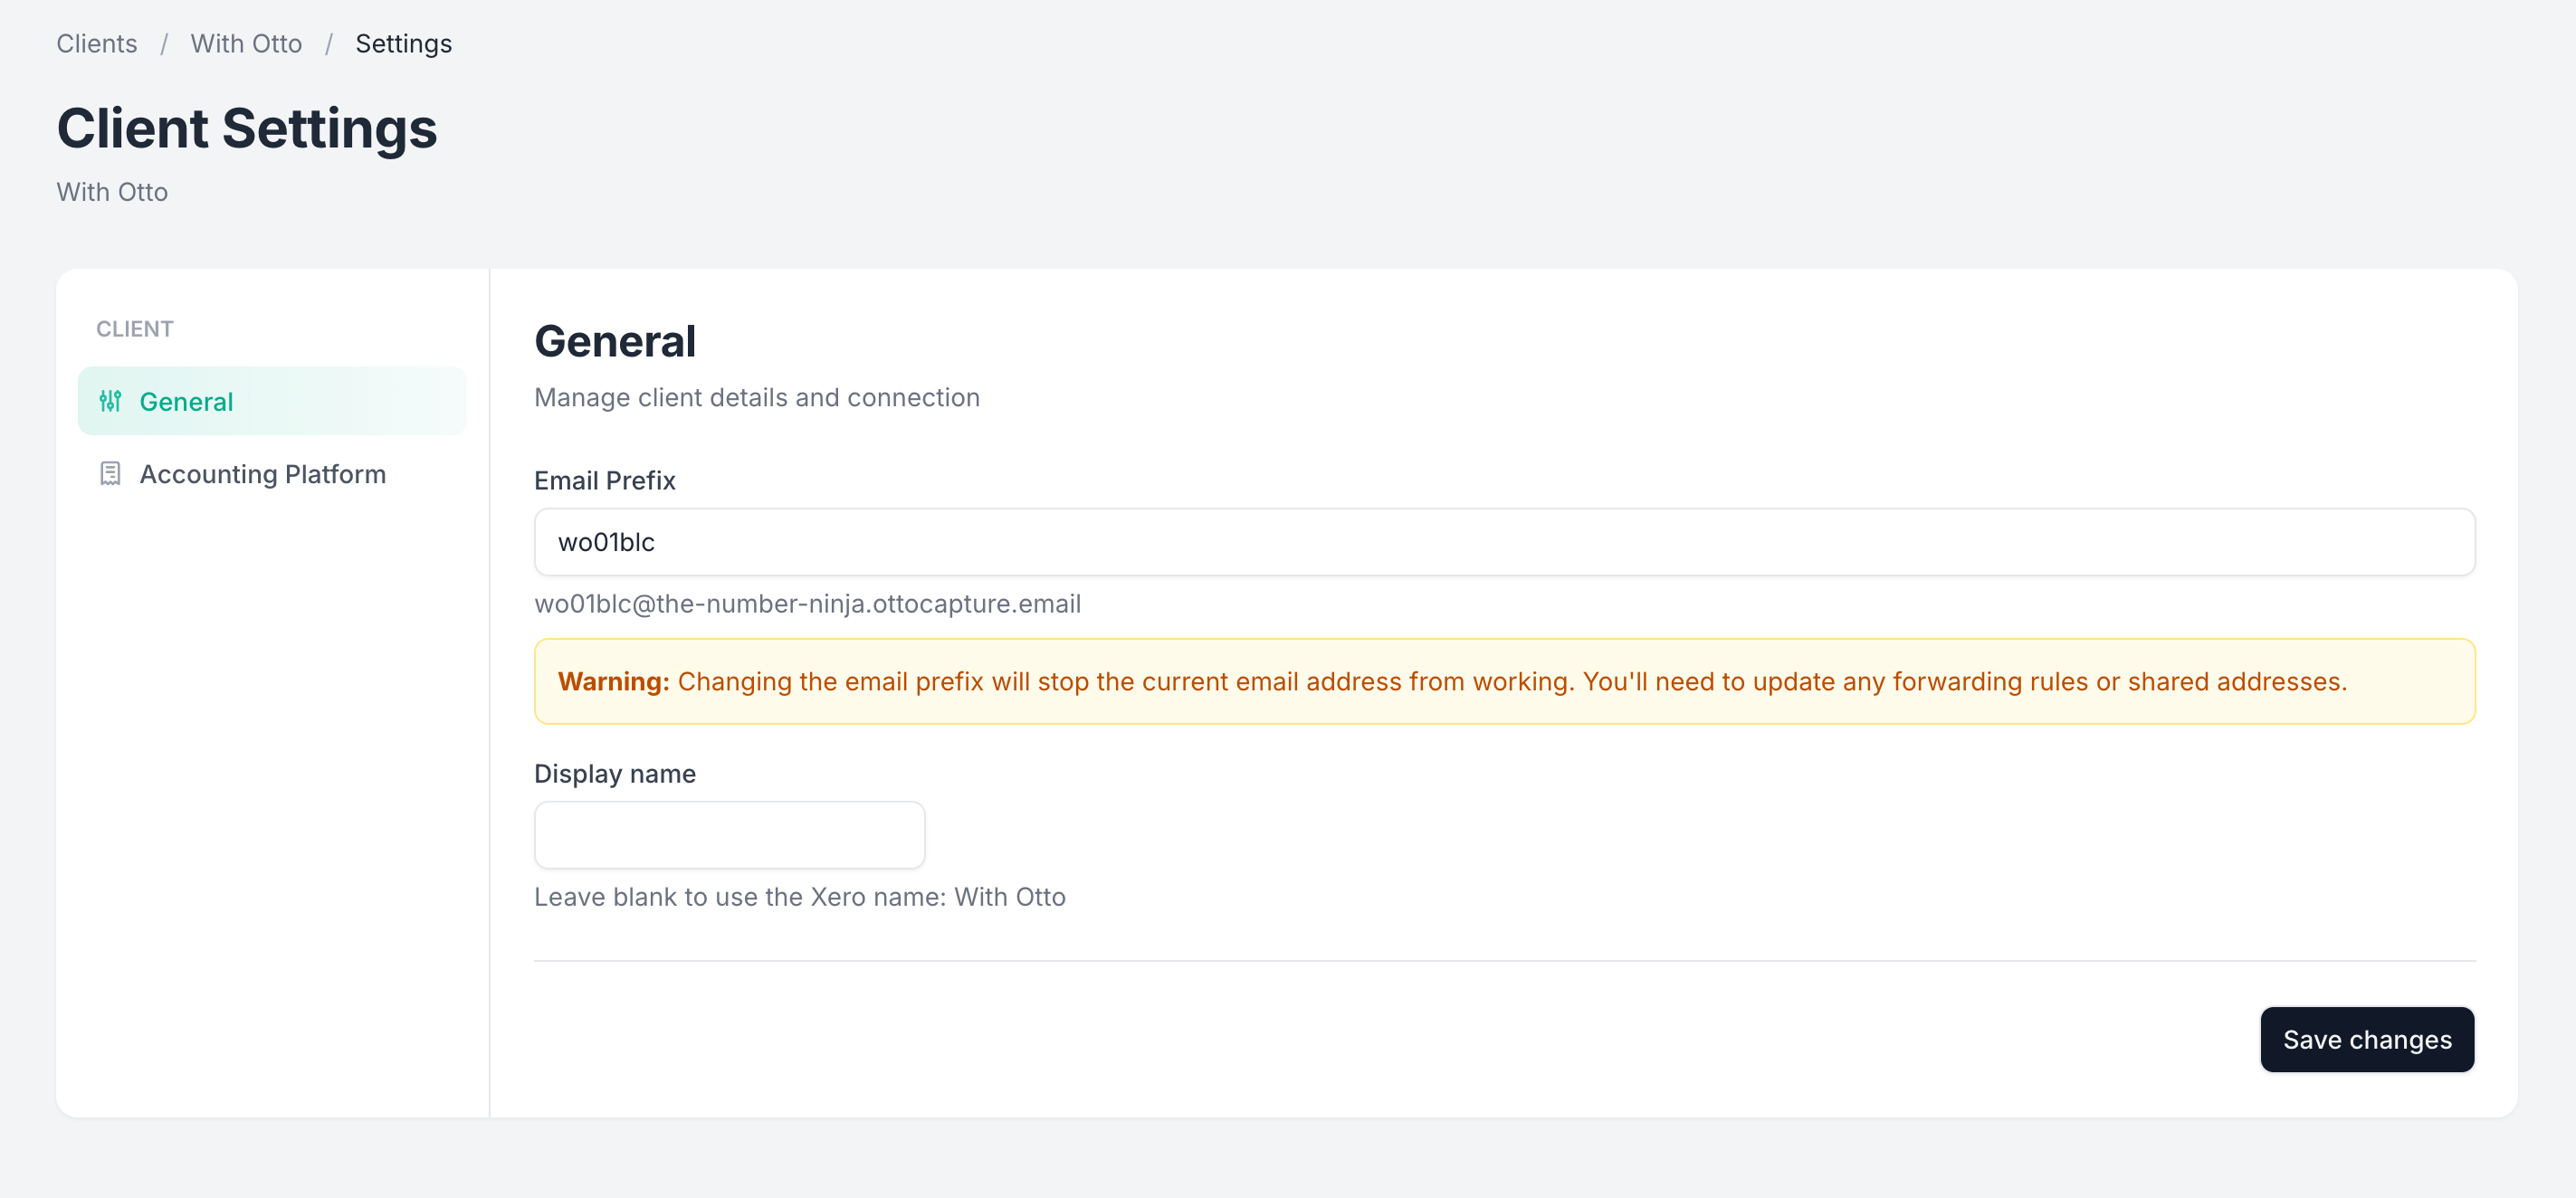The width and height of the screenshot is (2576, 1198).
Task: Click the 'Leave blank to use the Xero name' hint
Action: 799,897
